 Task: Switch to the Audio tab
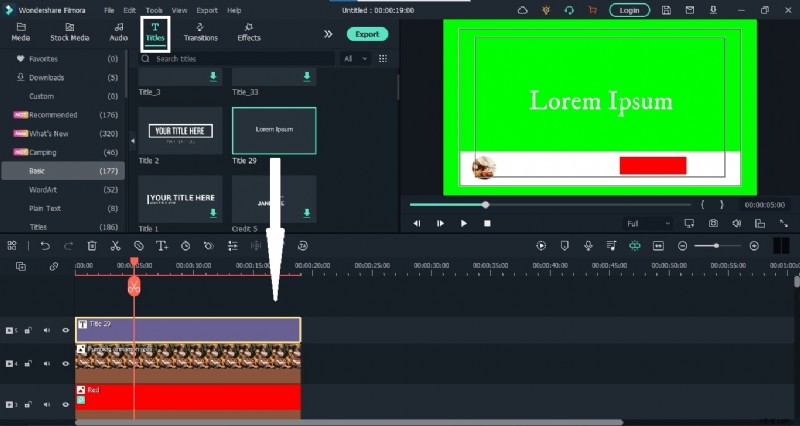[118, 32]
